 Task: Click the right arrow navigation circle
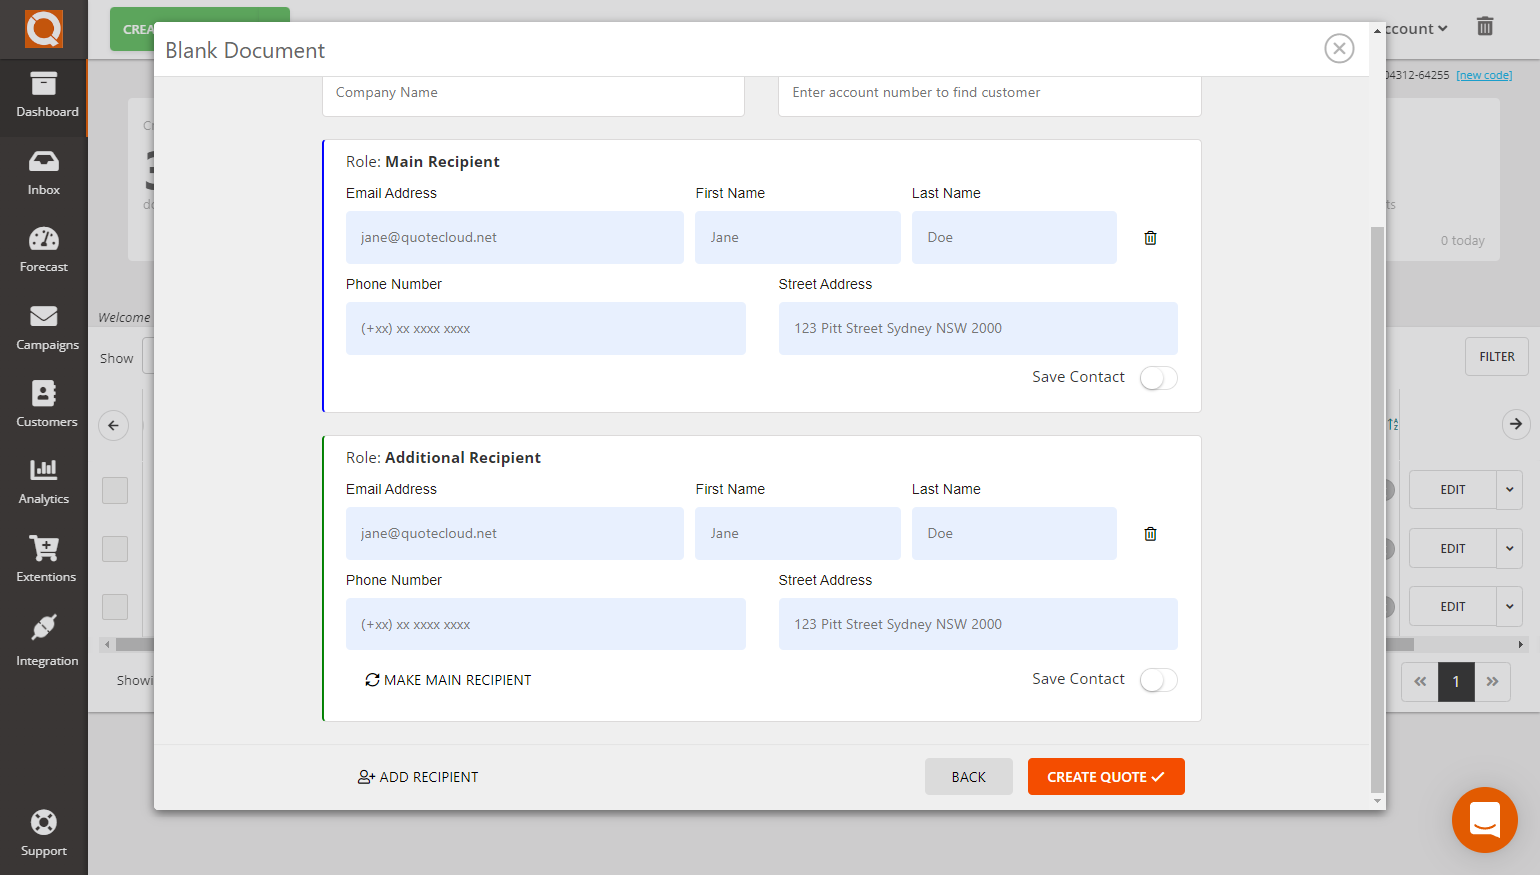pos(1516,424)
